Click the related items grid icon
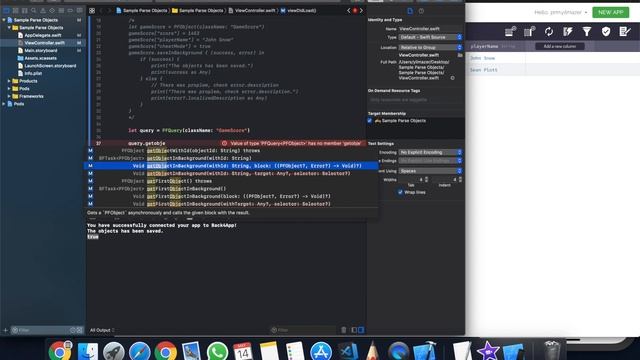This screenshot has width=640, height=360. [x=92, y=11]
